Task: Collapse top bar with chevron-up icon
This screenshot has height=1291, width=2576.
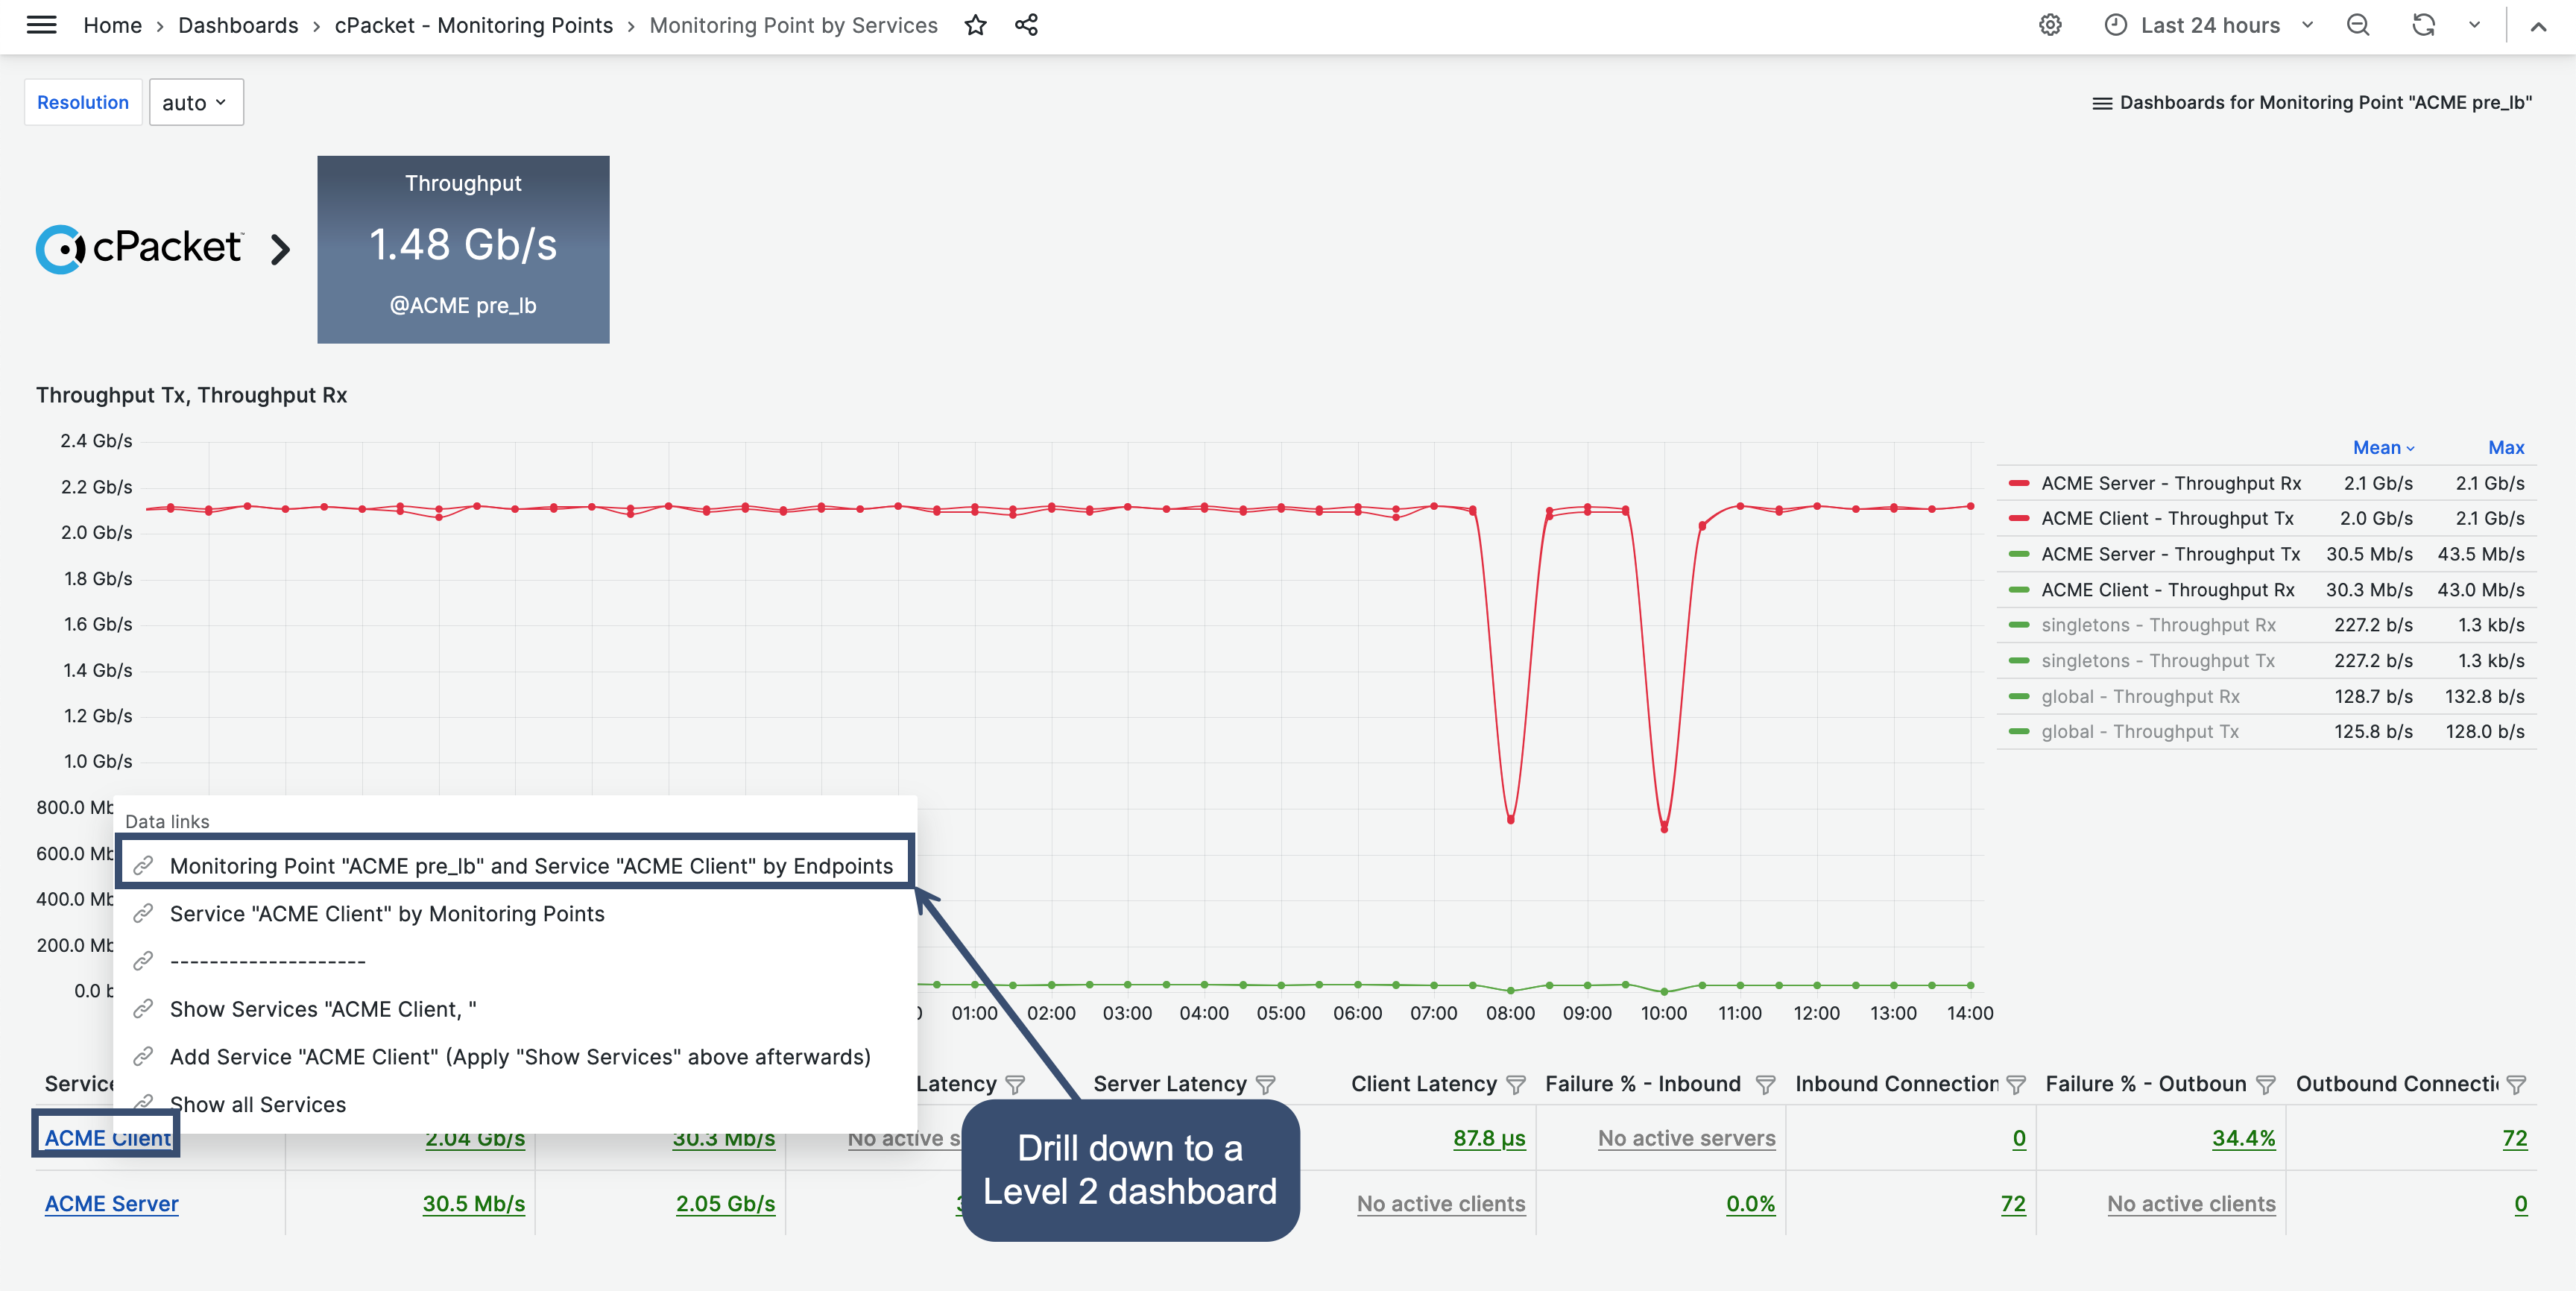Action: (2538, 26)
